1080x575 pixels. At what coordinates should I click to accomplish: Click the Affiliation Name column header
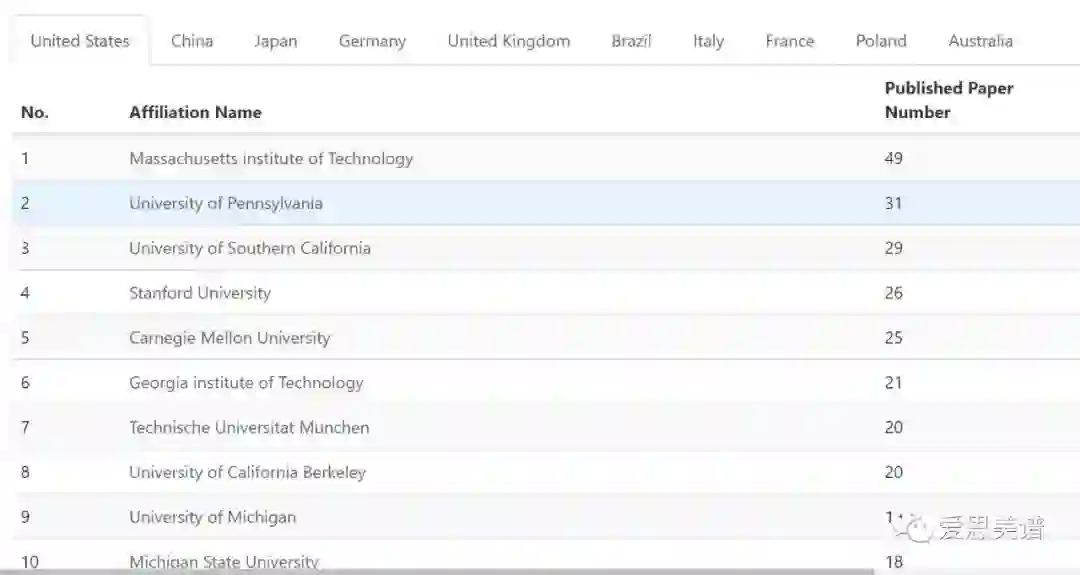195,112
